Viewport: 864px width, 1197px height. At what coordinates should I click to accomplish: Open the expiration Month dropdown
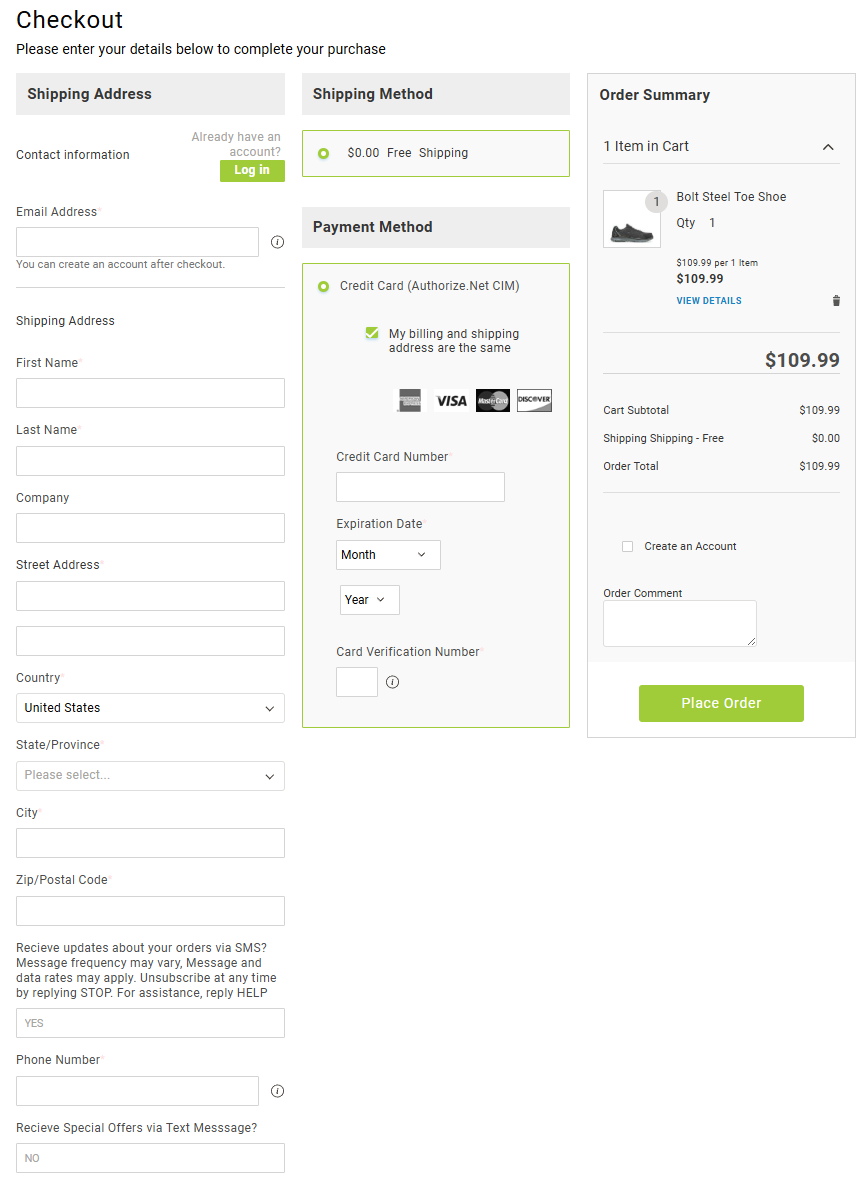click(388, 555)
